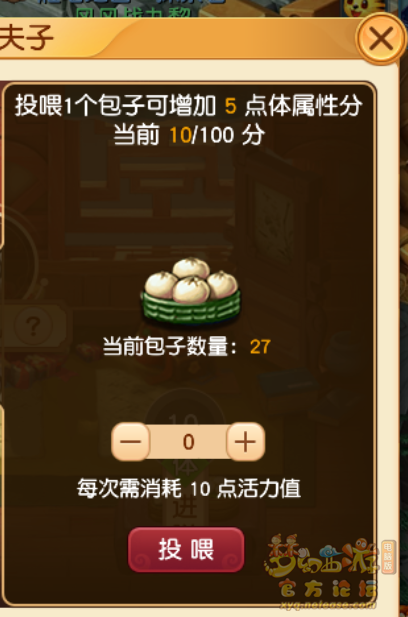This screenshot has height=617, width=408.
Task: Select the quantity field showing 0
Action: 188,442
